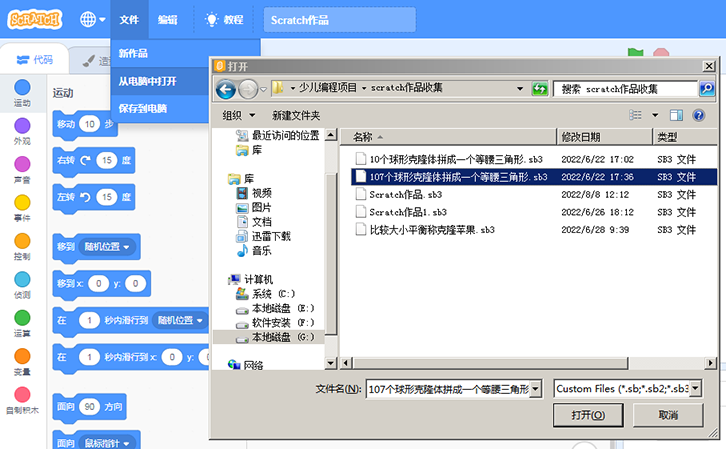Select the 控制 (Control) block category
Viewport: 726px width, 449px height.
click(x=22, y=246)
